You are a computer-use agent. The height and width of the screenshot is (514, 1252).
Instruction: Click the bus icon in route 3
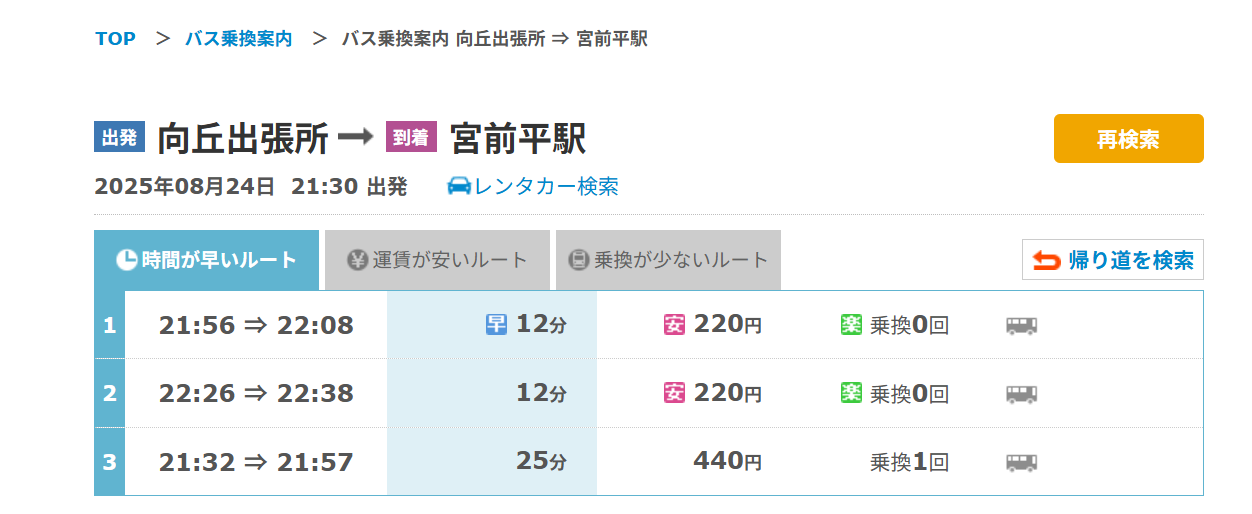(1021, 462)
